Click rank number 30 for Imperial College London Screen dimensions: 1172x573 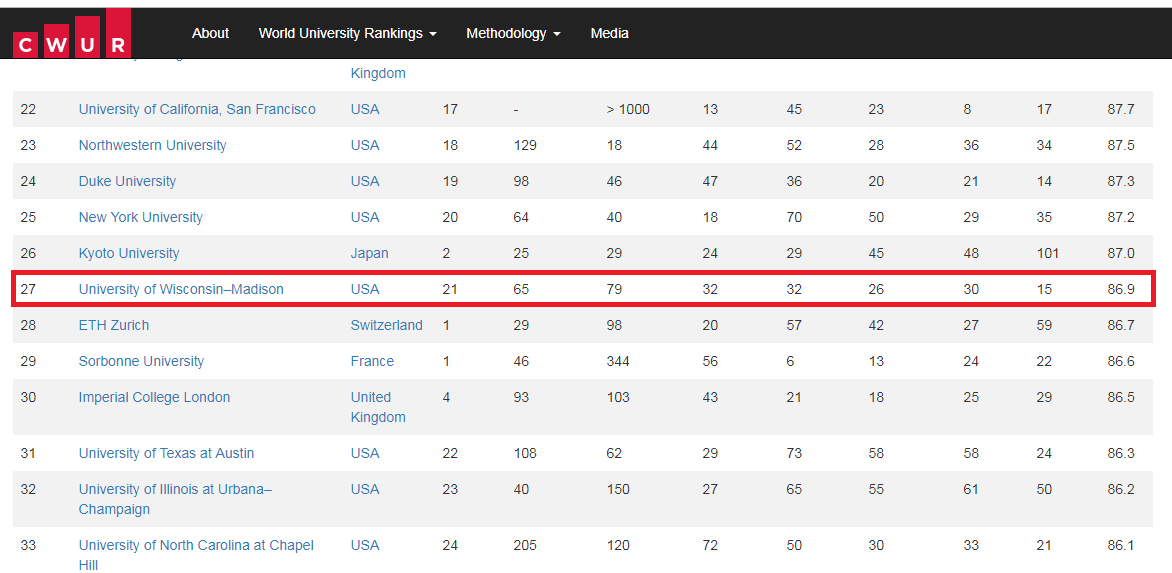point(28,397)
